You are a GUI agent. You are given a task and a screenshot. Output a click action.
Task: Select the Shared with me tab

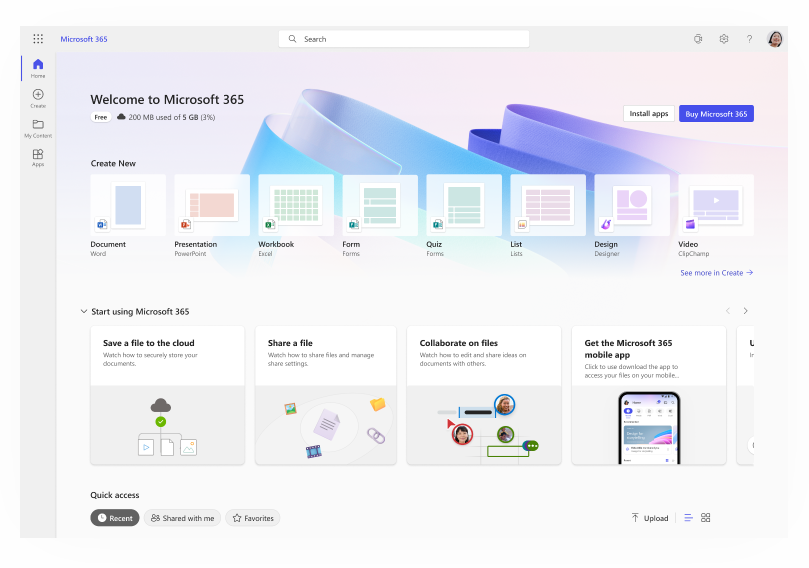point(182,518)
